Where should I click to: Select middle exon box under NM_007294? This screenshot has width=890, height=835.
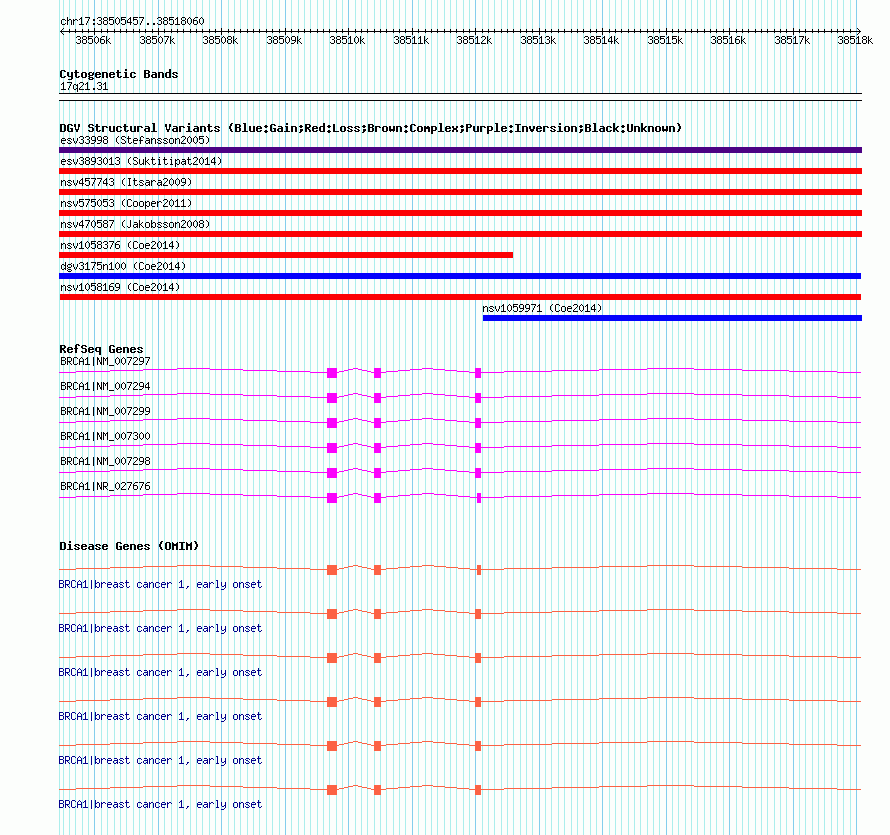click(x=377, y=398)
